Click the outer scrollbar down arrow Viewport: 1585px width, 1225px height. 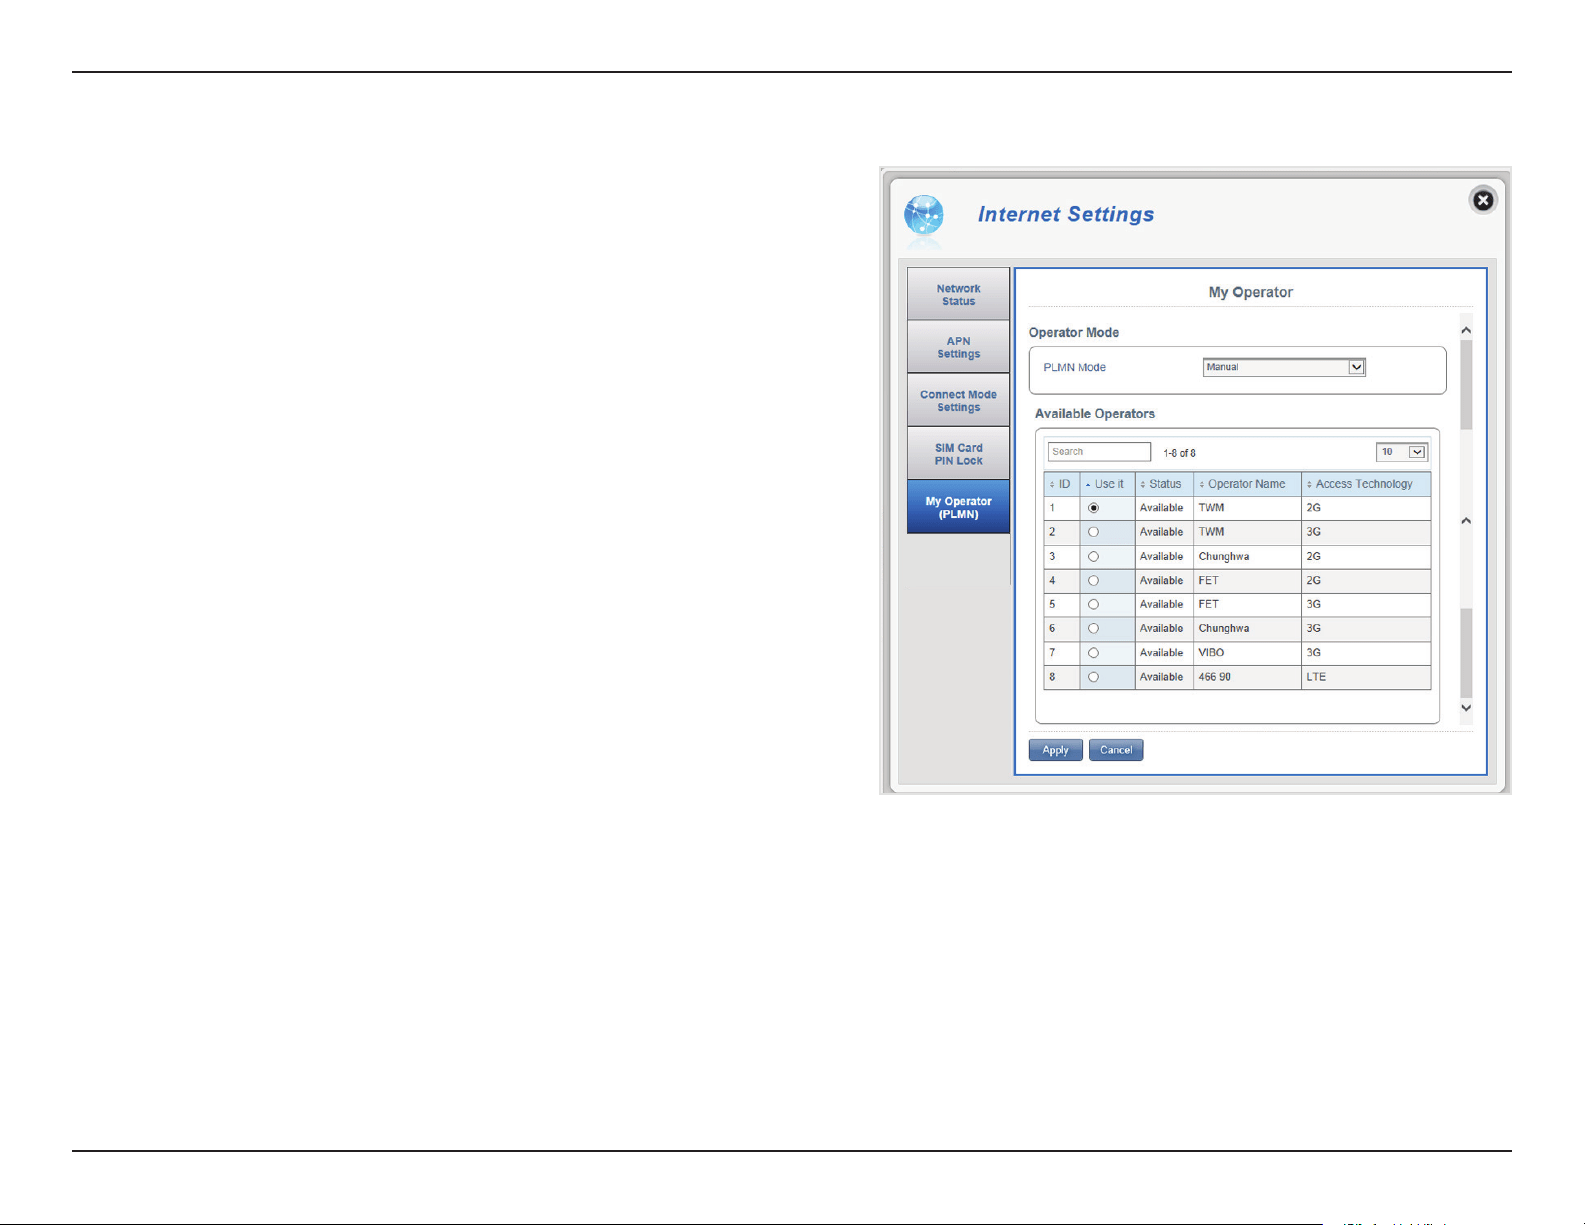point(1466,707)
